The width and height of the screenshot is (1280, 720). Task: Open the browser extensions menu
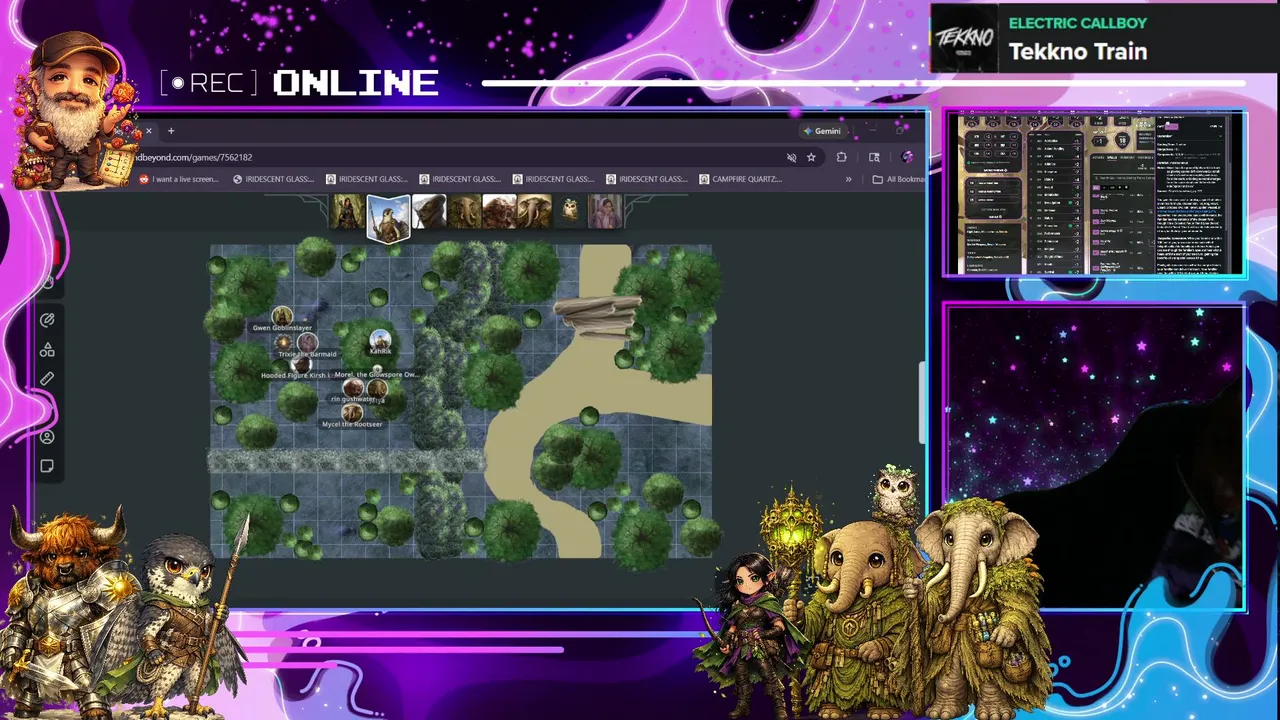click(841, 157)
